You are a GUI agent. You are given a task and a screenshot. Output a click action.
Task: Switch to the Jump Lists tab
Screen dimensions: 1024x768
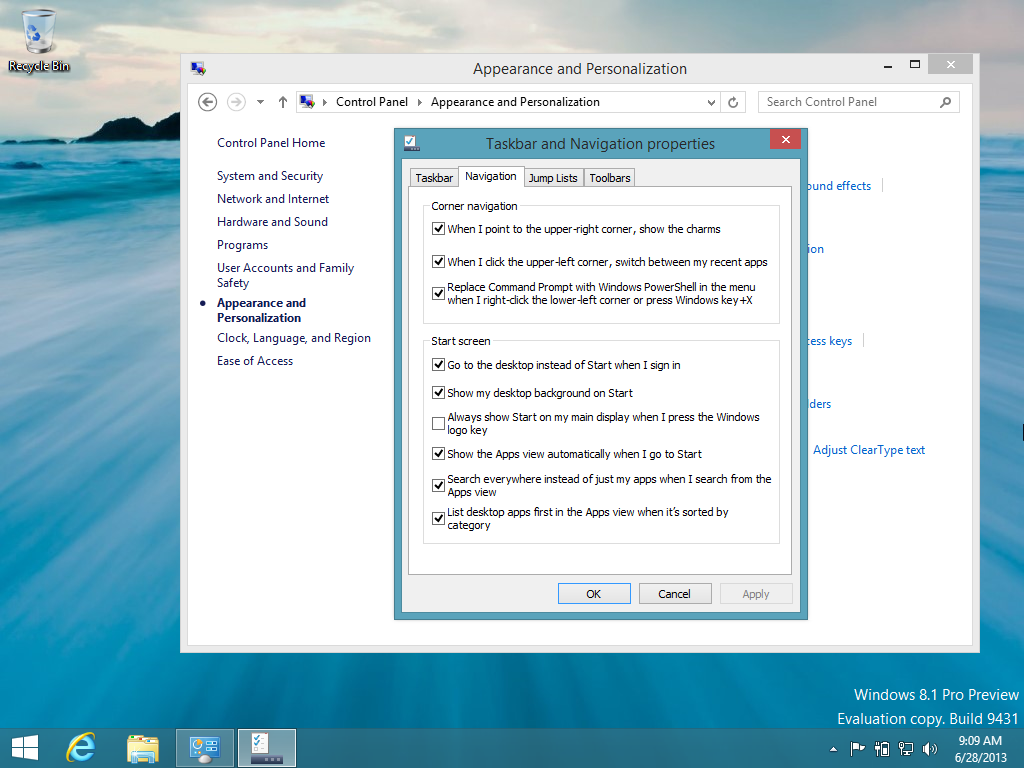553,178
